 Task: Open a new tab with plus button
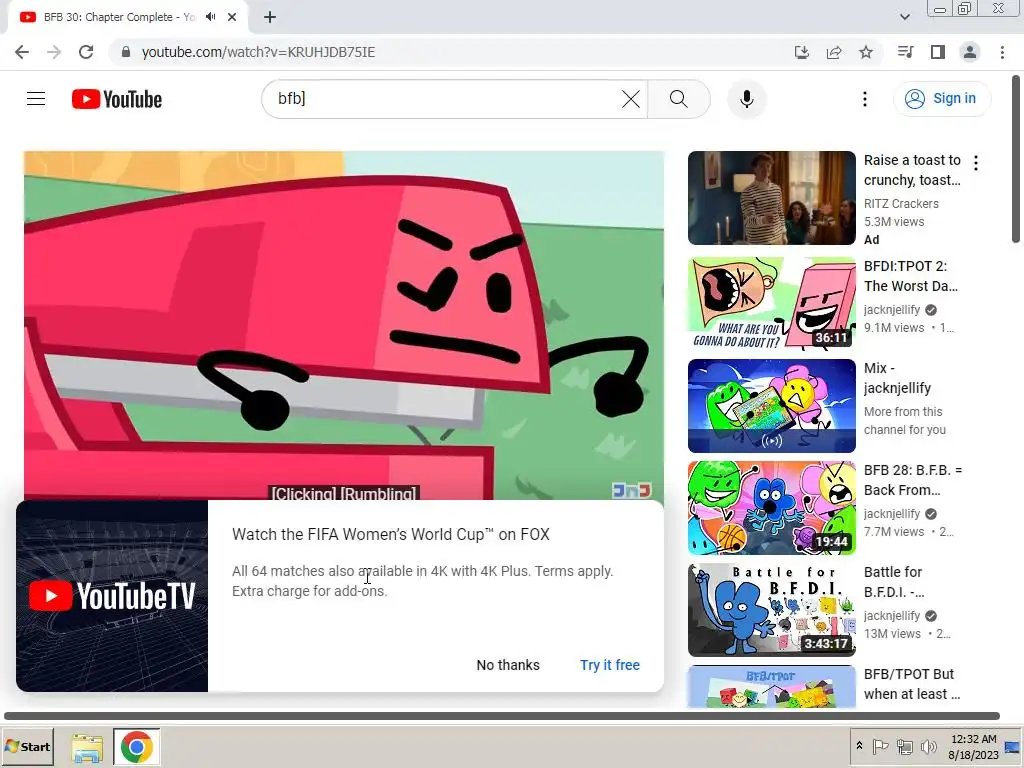270,17
